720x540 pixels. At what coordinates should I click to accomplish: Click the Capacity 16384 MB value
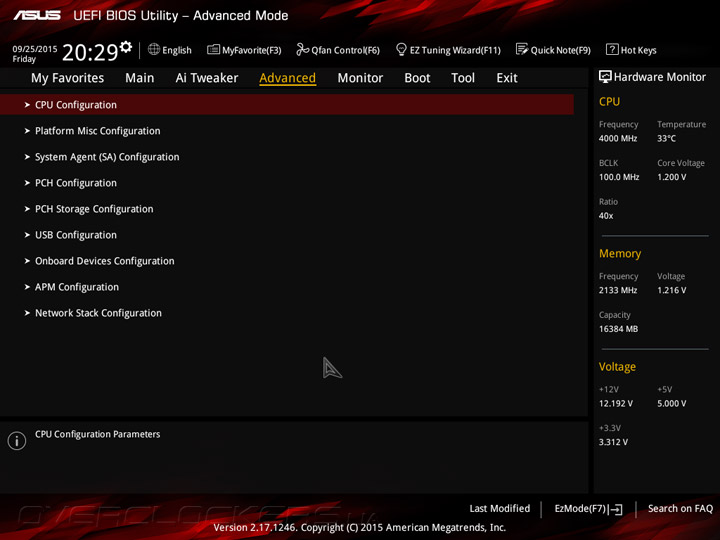[619, 329]
